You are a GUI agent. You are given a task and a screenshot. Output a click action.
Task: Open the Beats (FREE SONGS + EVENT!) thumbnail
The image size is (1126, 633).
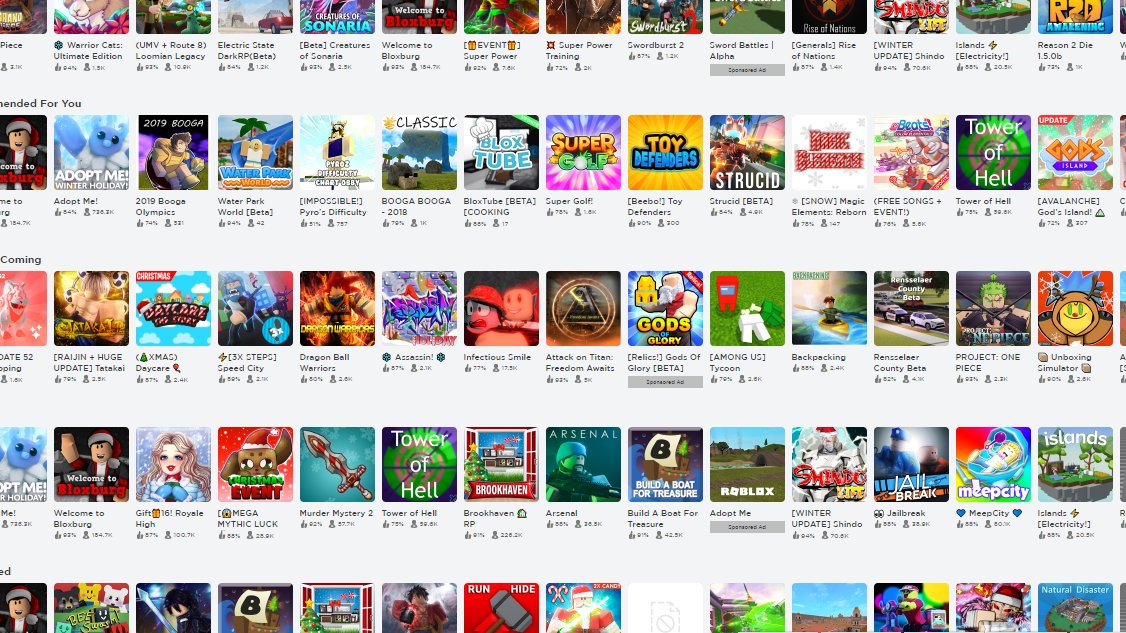911,152
